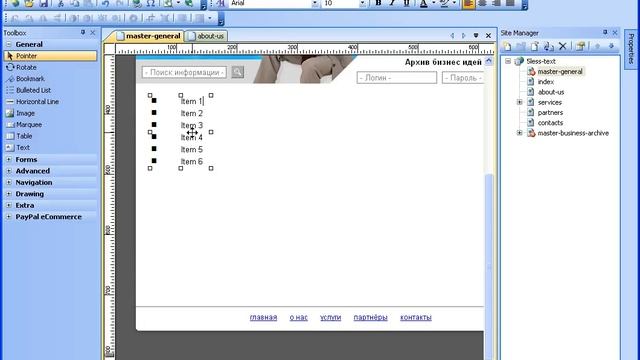Set left text alignment

coord(469,3)
